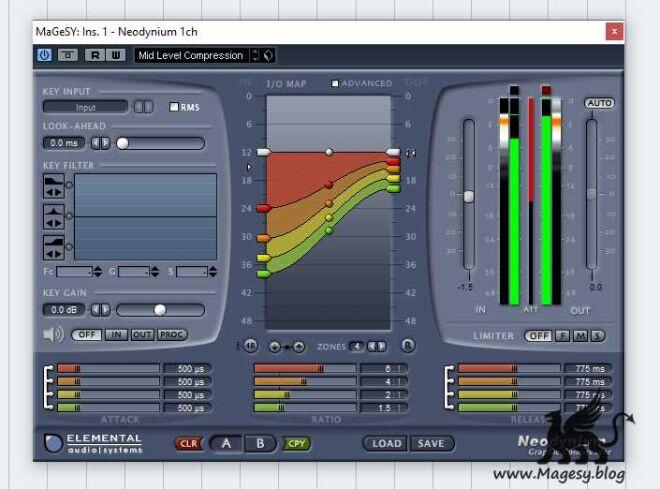The height and width of the screenshot is (489, 660).
Task: Click the Key Input arrow stepper
Action: (144, 107)
